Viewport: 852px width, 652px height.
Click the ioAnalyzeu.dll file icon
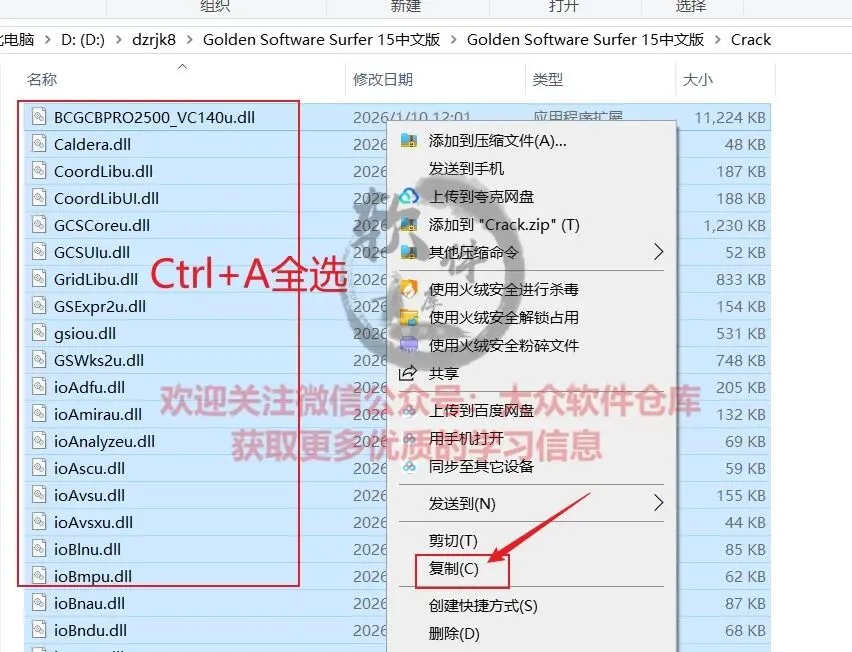click(x=39, y=441)
